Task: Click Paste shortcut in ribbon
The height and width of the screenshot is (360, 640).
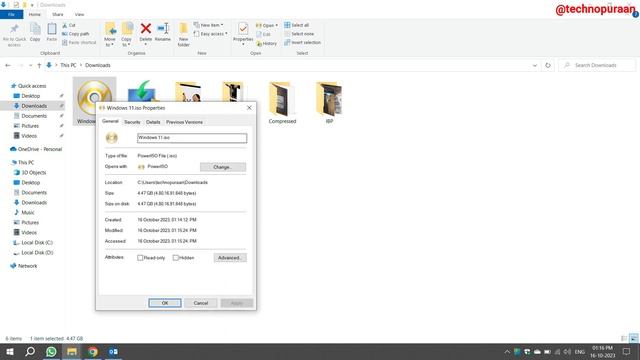Action: click(79, 42)
